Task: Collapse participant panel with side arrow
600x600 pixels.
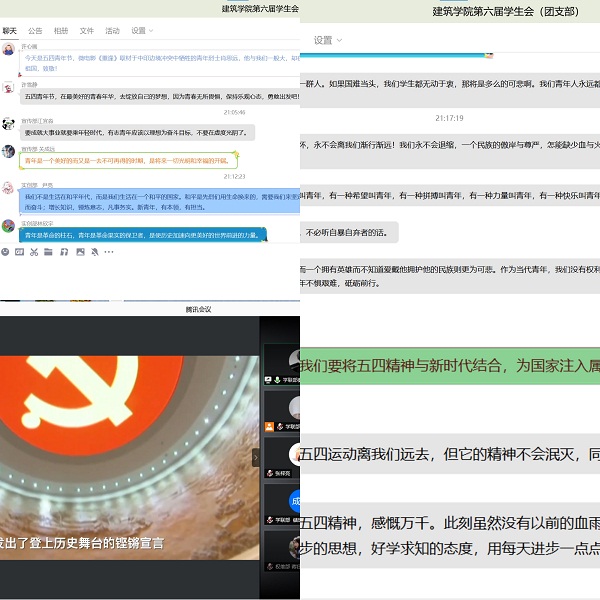Action: coord(255,457)
